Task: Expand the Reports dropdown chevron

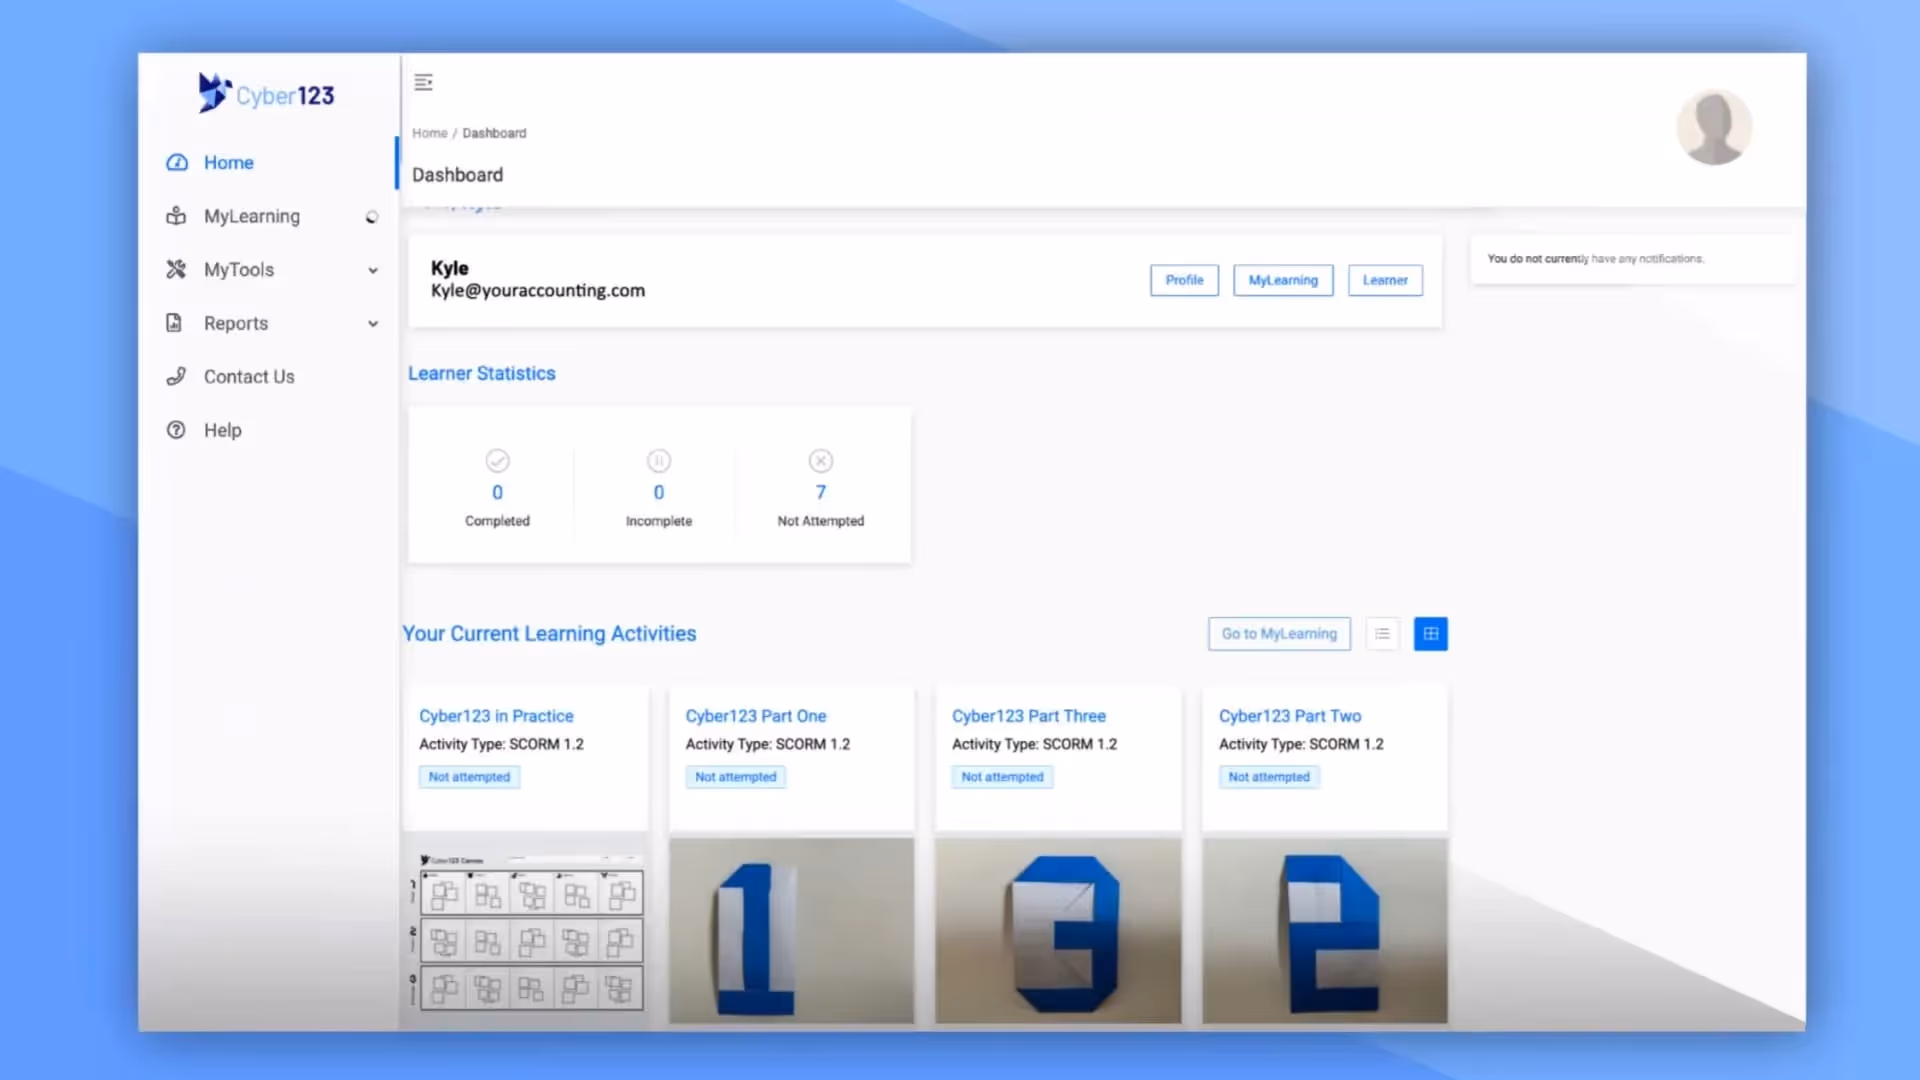Action: [373, 324]
